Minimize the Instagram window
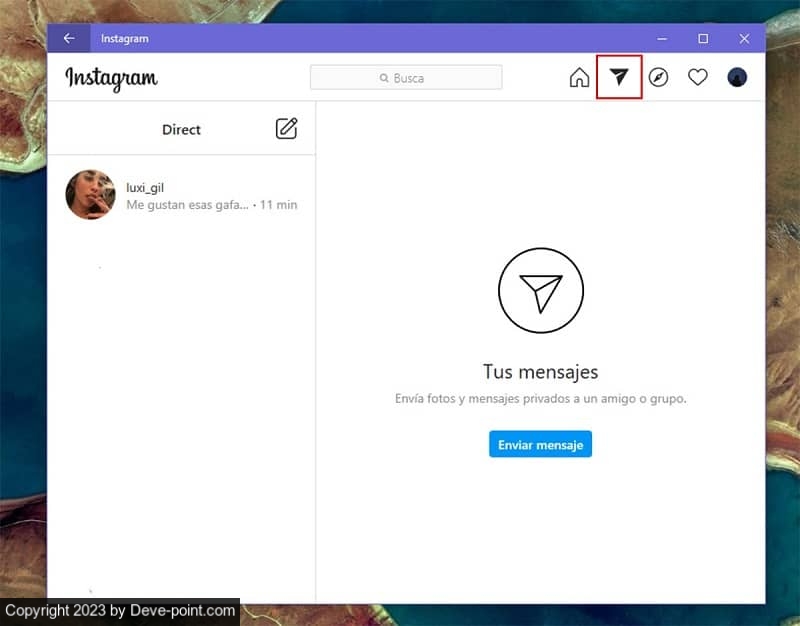This screenshot has height=626, width=800. [x=662, y=39]
